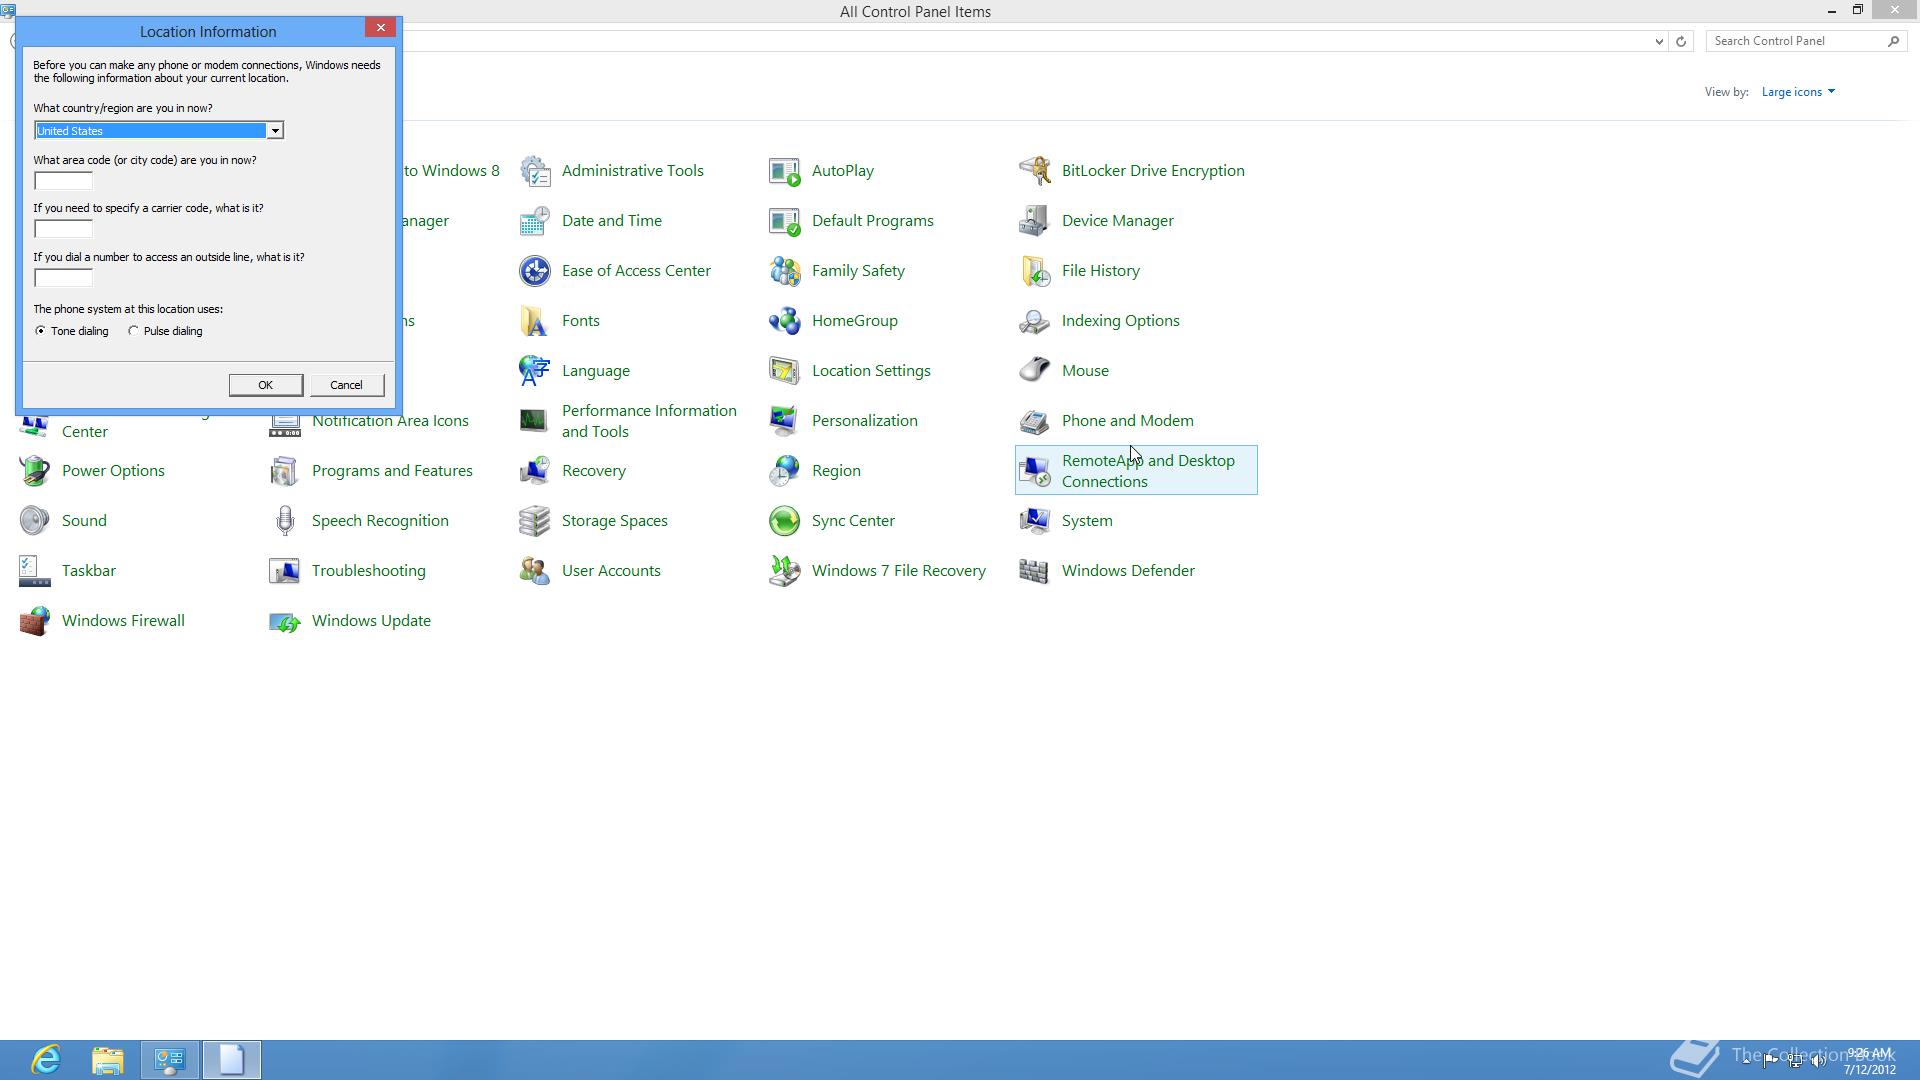Open the Windows Update icon
The image size is (1920, 1080).
click(285, 621)
